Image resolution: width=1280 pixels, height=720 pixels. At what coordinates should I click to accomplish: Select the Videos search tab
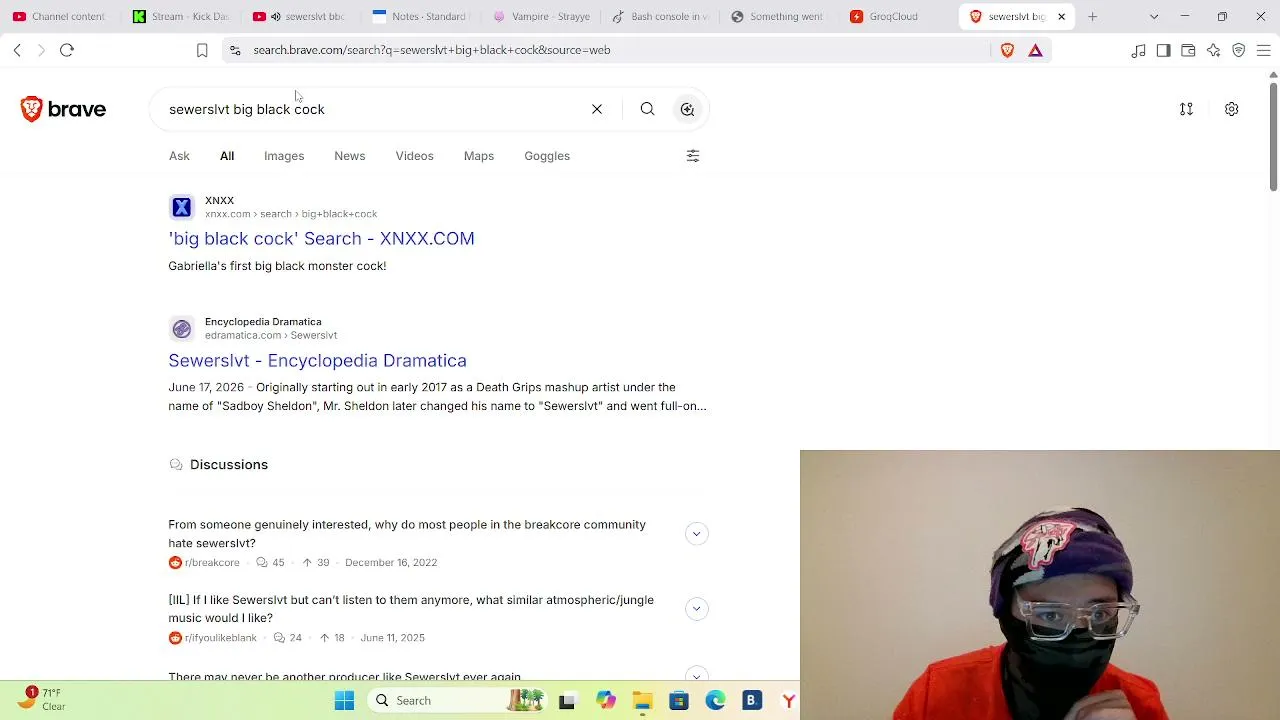point(414,156)
